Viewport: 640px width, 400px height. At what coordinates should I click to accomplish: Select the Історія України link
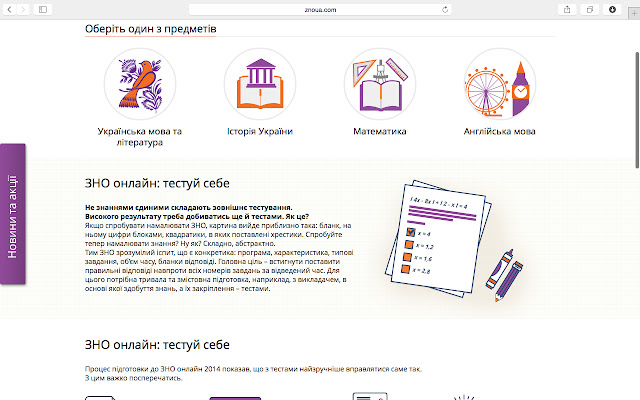click(260, 131)
